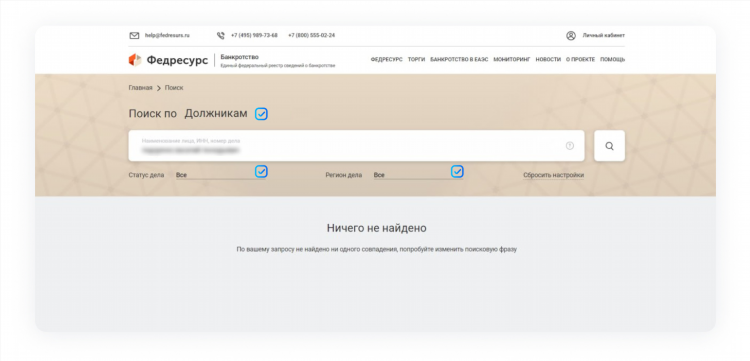Open the О ПРОЕКТЕ menu item
The height and width of the screenshot is (361, 750).
click(x=580, y=60)
